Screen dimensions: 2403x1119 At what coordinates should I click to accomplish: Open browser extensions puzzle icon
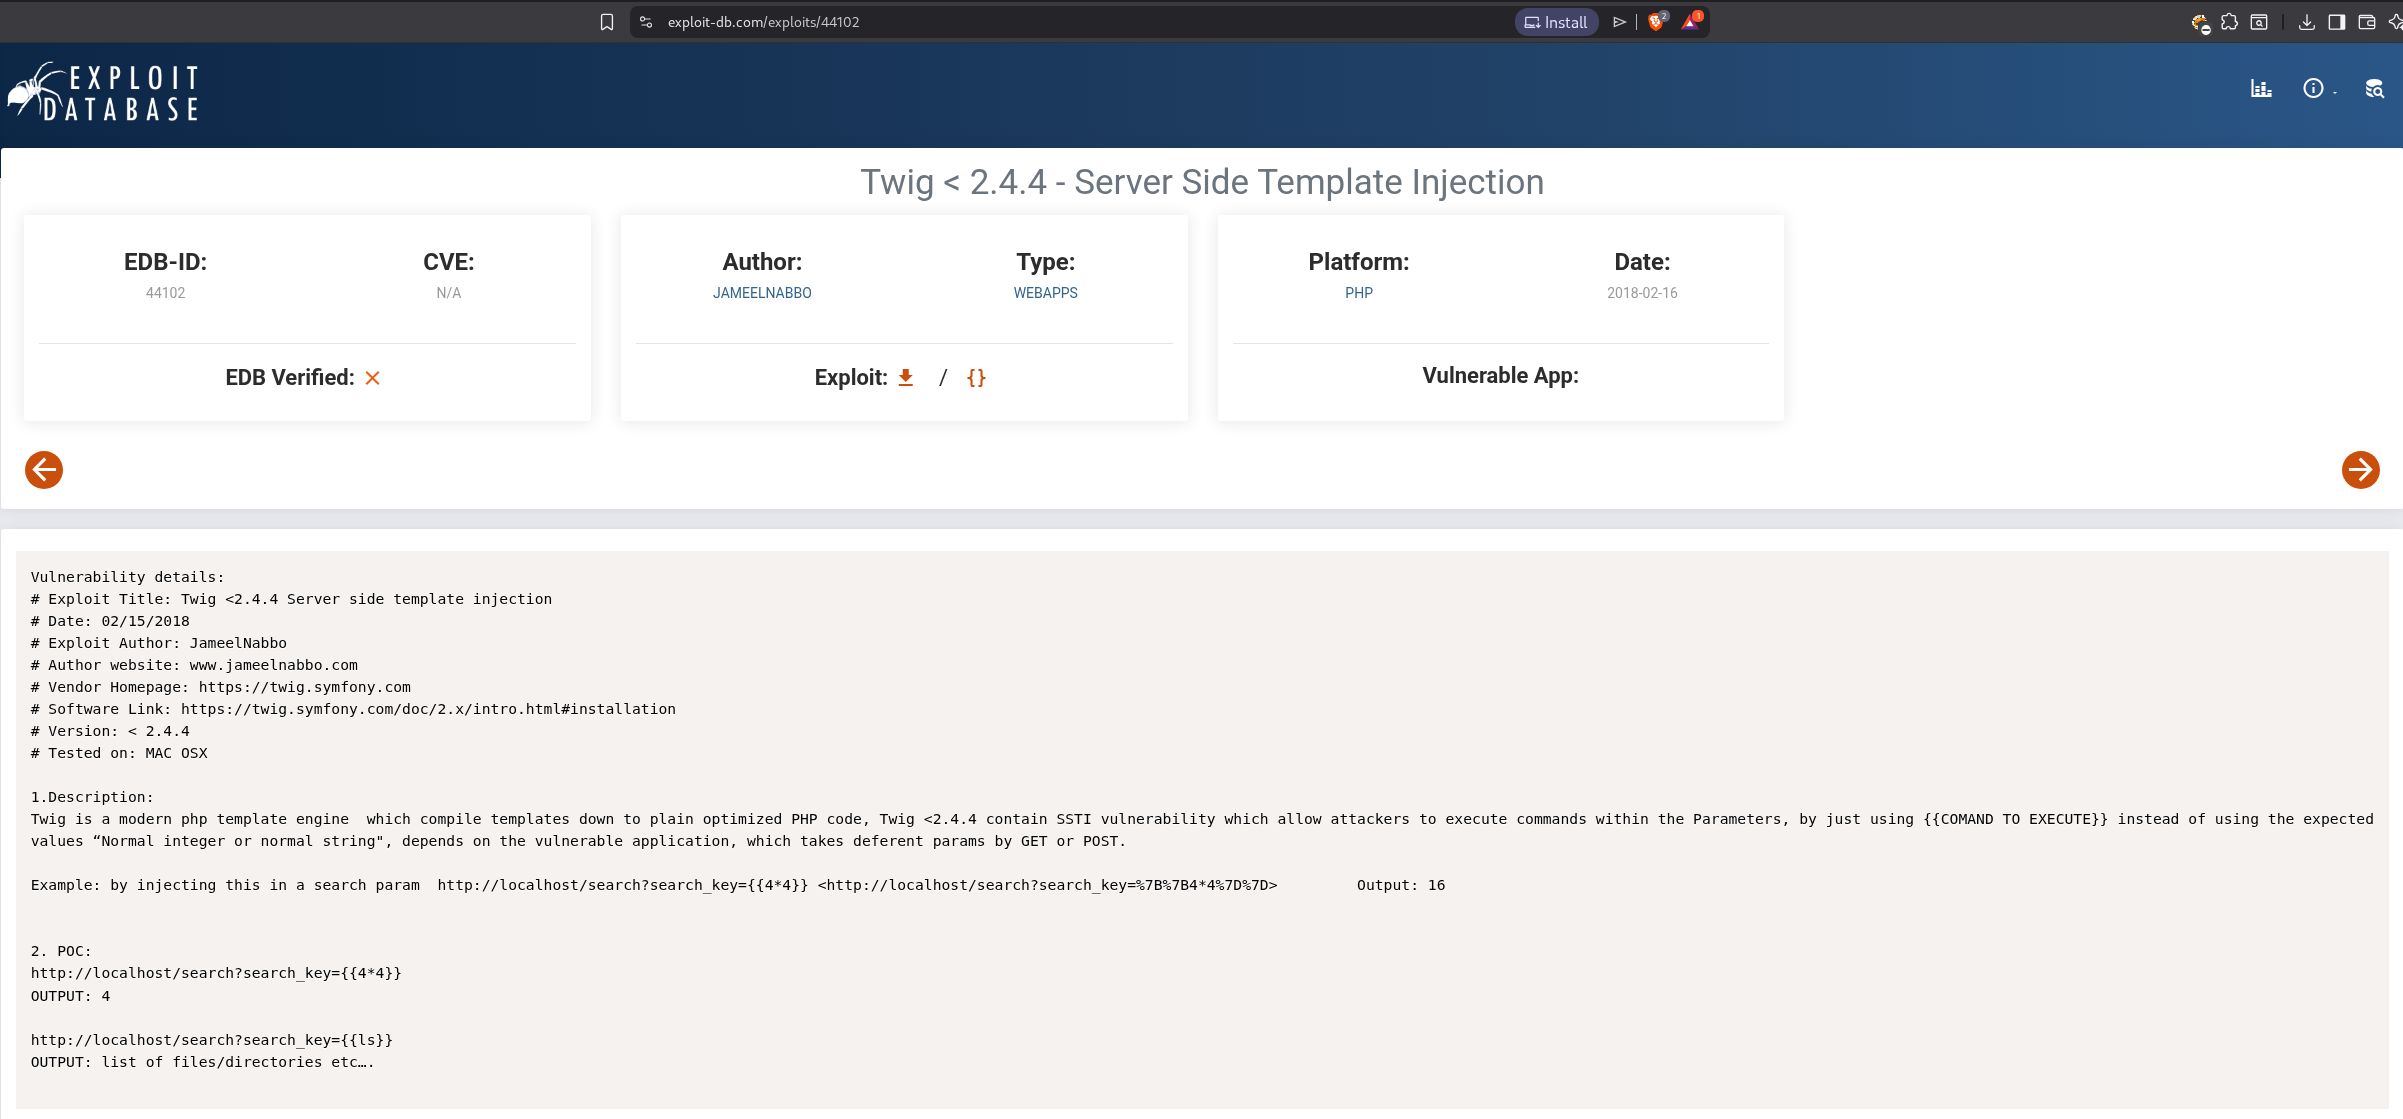tap(2229, 22)
